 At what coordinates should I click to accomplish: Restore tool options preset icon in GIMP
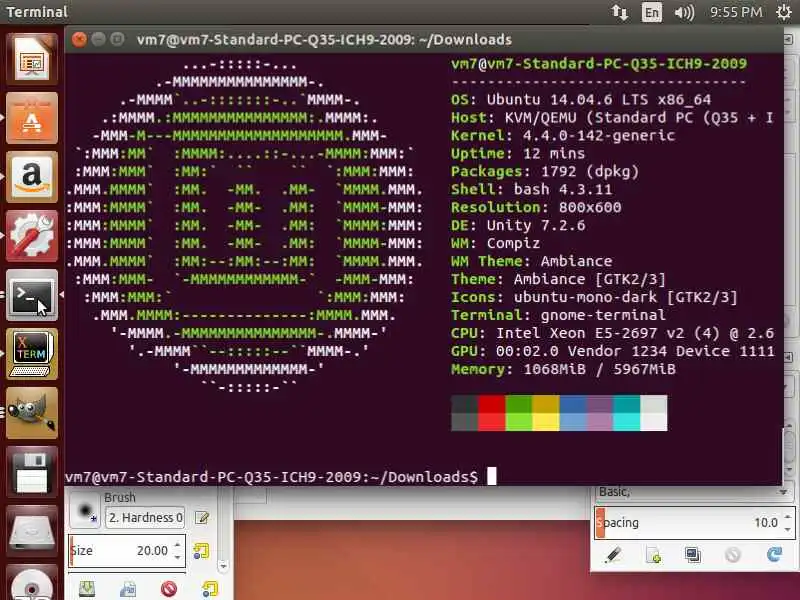pos(128,589)
